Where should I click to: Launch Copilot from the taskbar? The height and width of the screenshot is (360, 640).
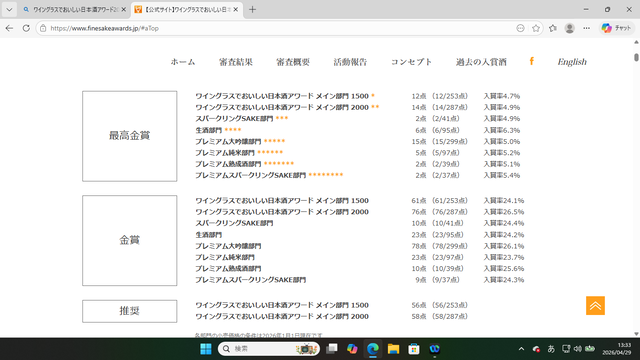[352, 349]
